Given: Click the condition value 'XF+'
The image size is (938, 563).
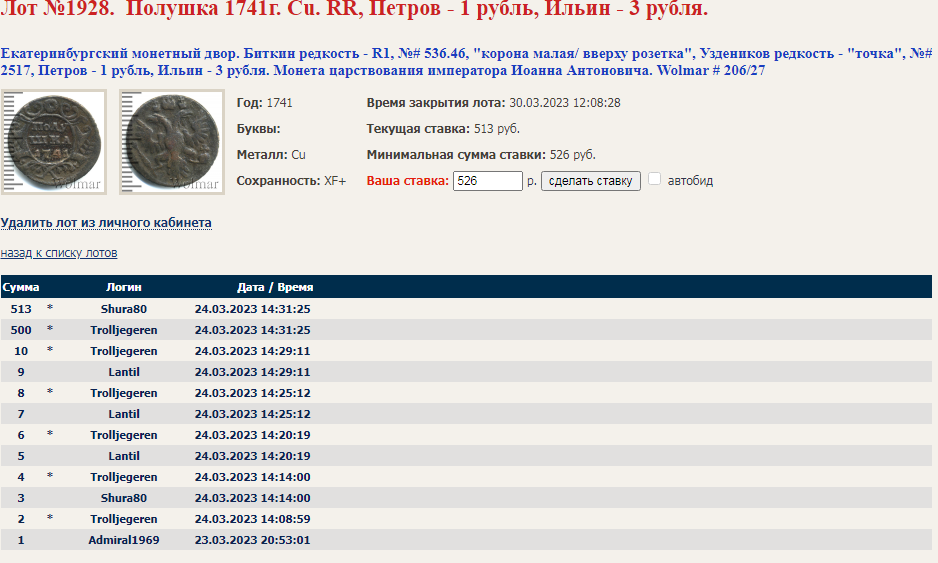Looking at the screenshot, I should 335,181.
